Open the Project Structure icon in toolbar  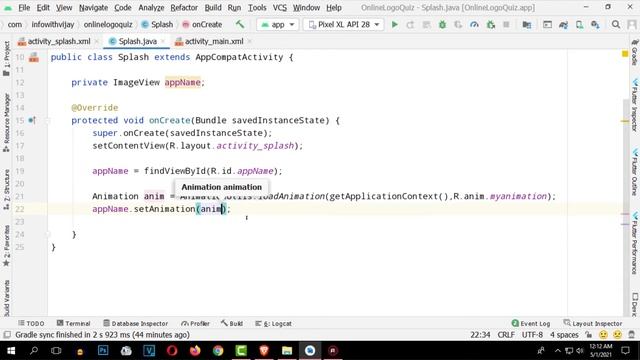point(527,24)
